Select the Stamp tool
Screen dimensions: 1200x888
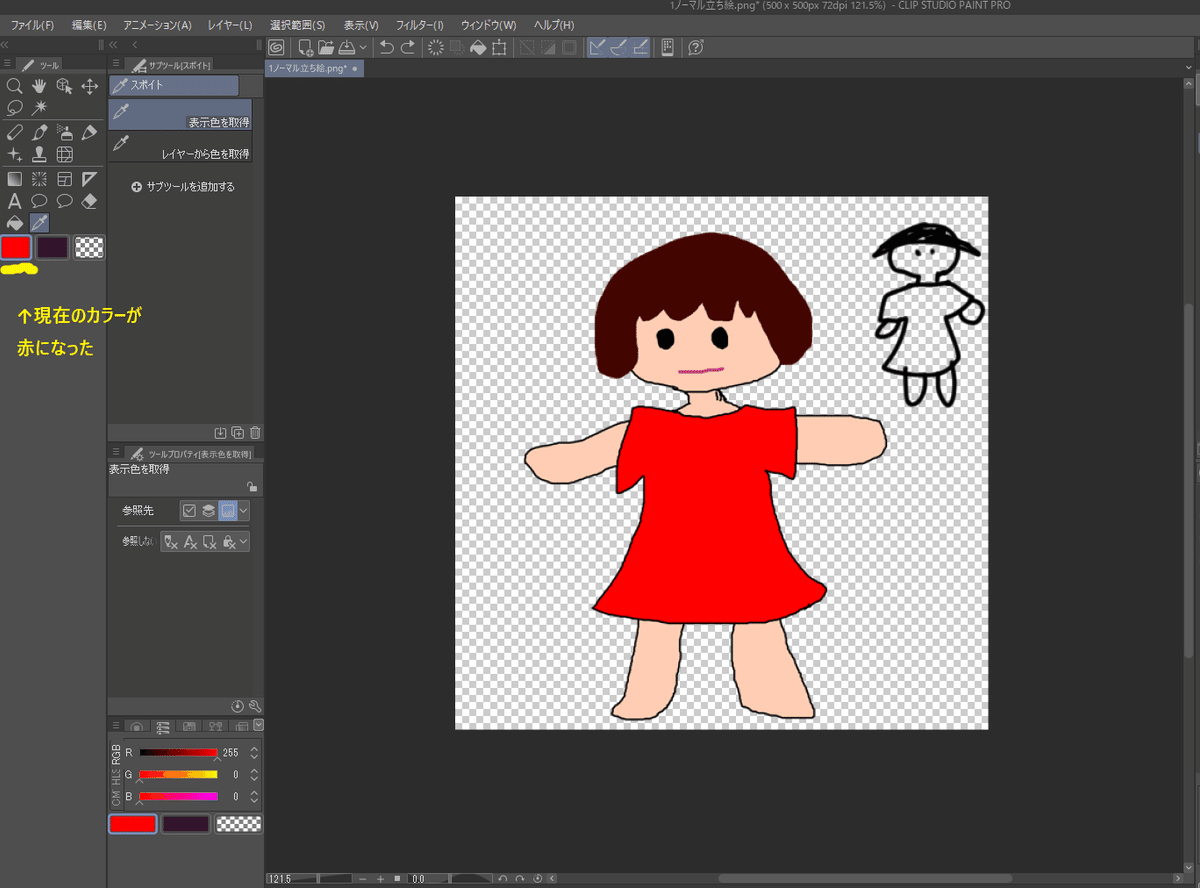click(40, 154)
